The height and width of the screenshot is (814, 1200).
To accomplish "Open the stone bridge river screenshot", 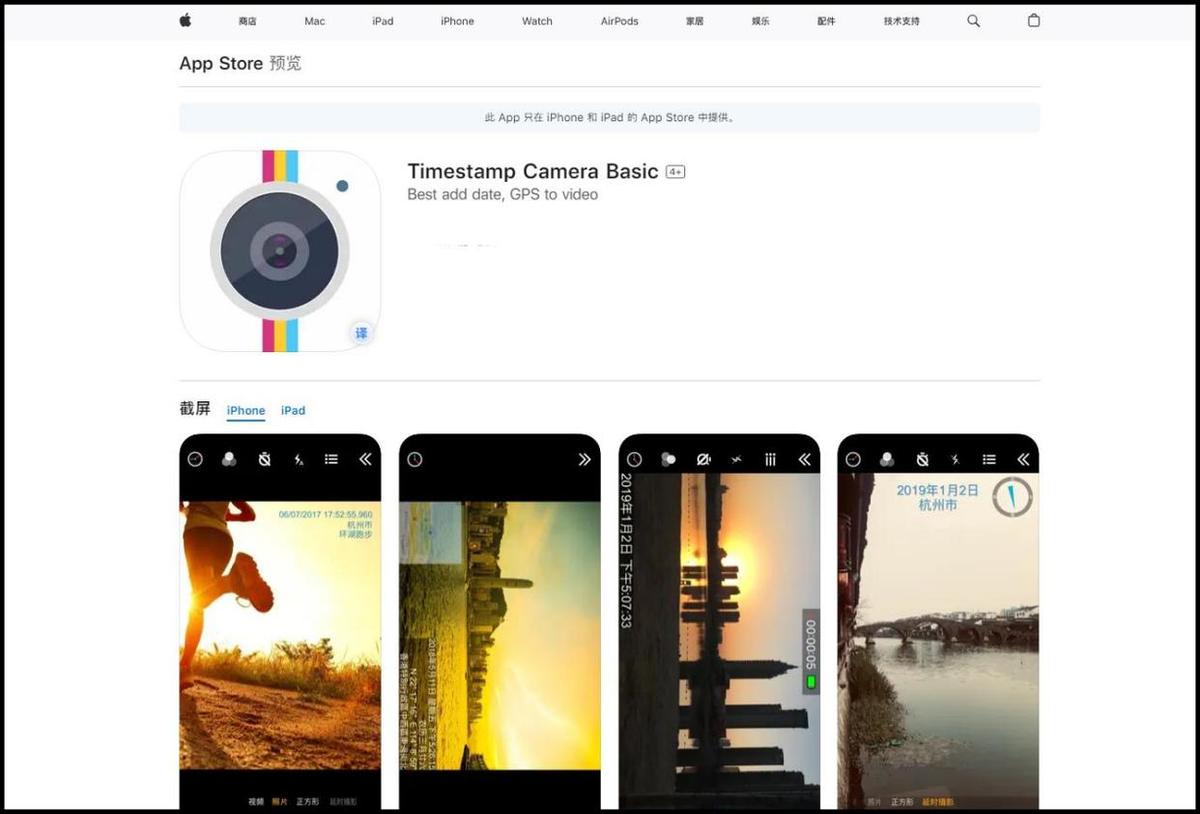I will pyautogui.click(x=938, y=620).
